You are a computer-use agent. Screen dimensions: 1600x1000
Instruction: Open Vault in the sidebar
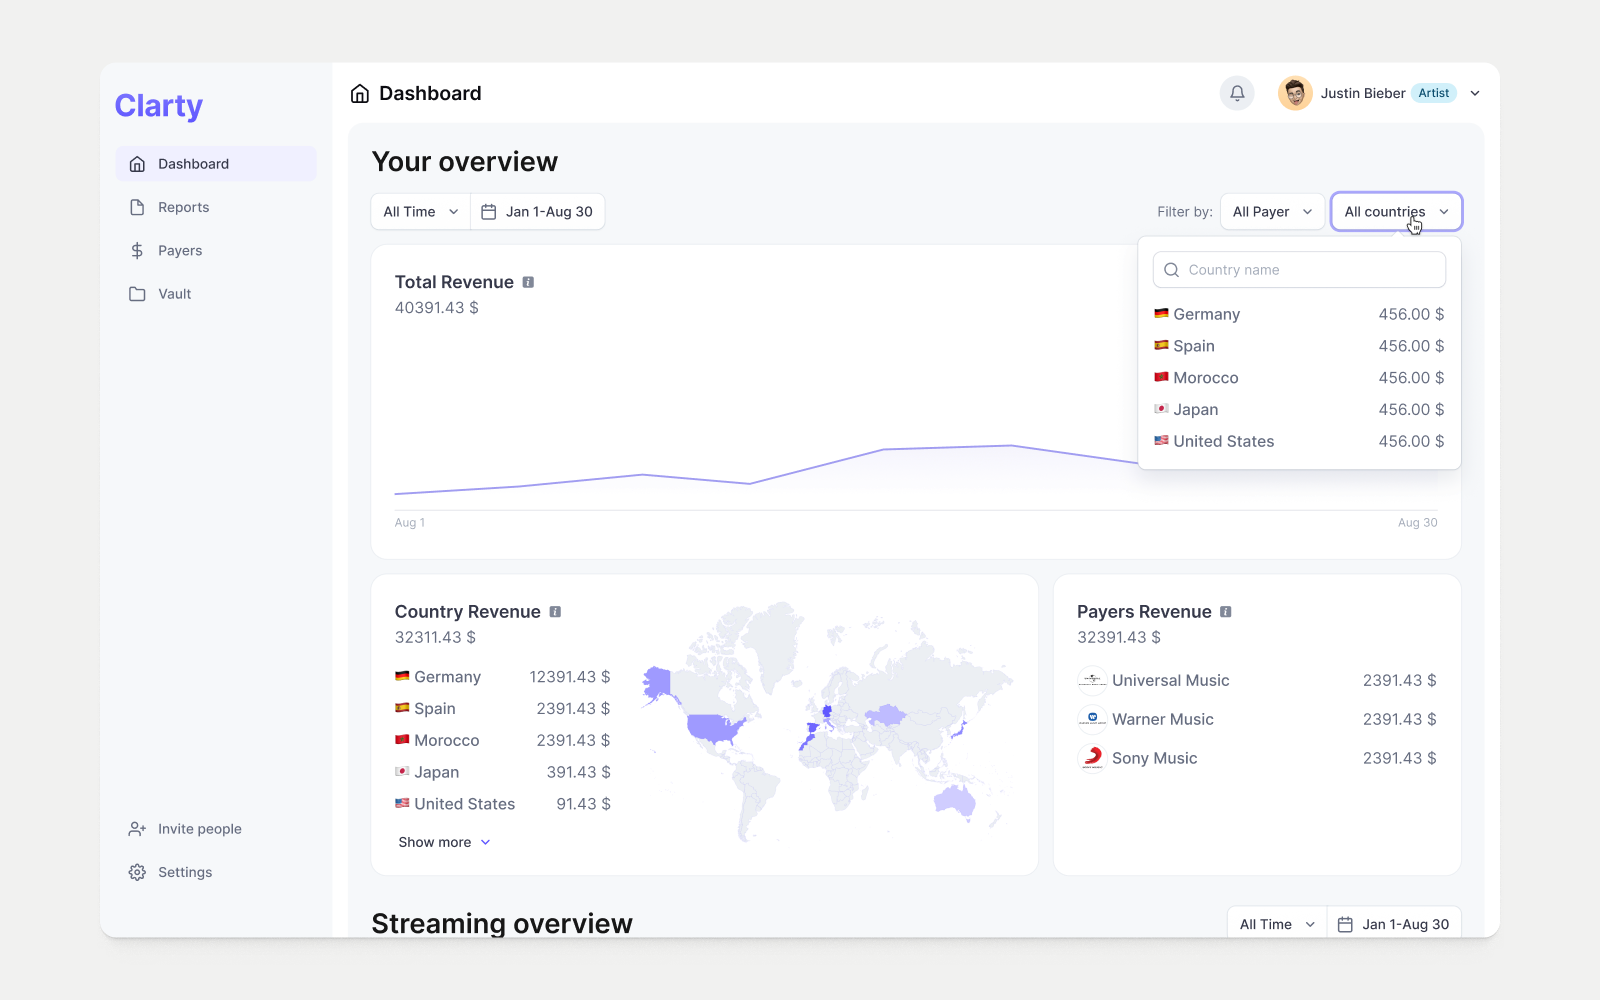(216, 294)
